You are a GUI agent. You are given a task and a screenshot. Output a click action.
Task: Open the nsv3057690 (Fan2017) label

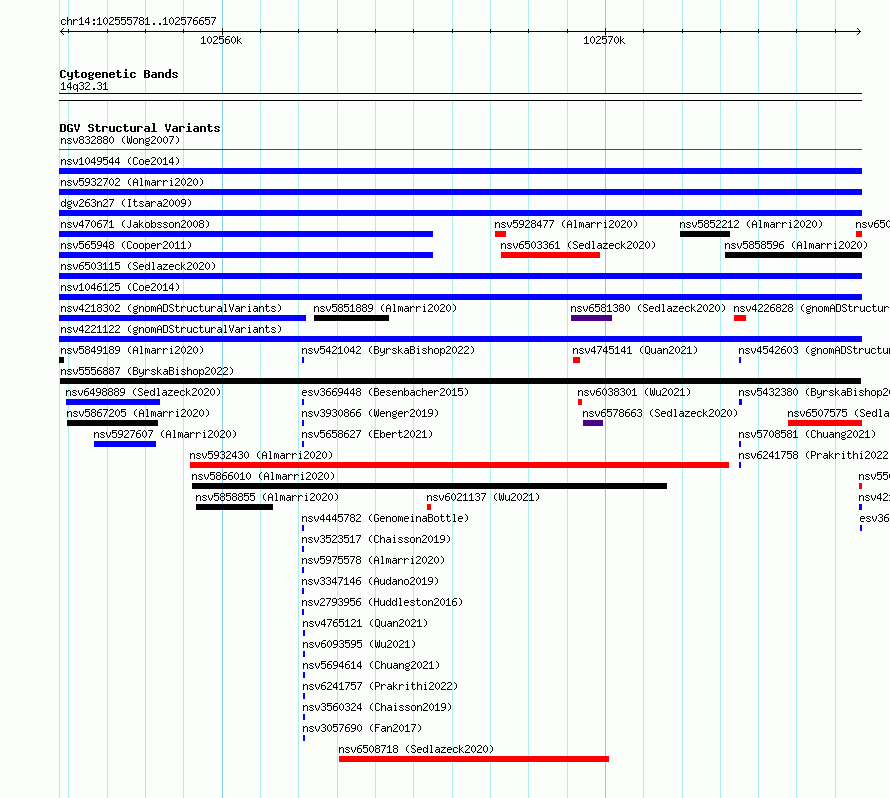(362, 728)
